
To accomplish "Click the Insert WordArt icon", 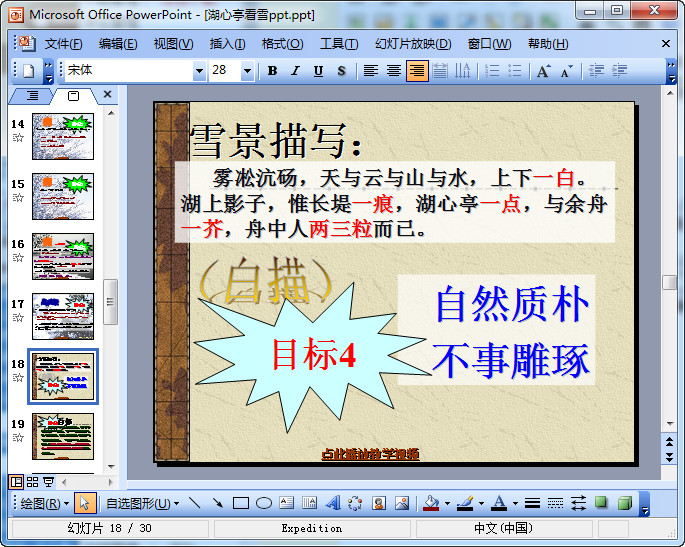I will click(x=333, y=503).
